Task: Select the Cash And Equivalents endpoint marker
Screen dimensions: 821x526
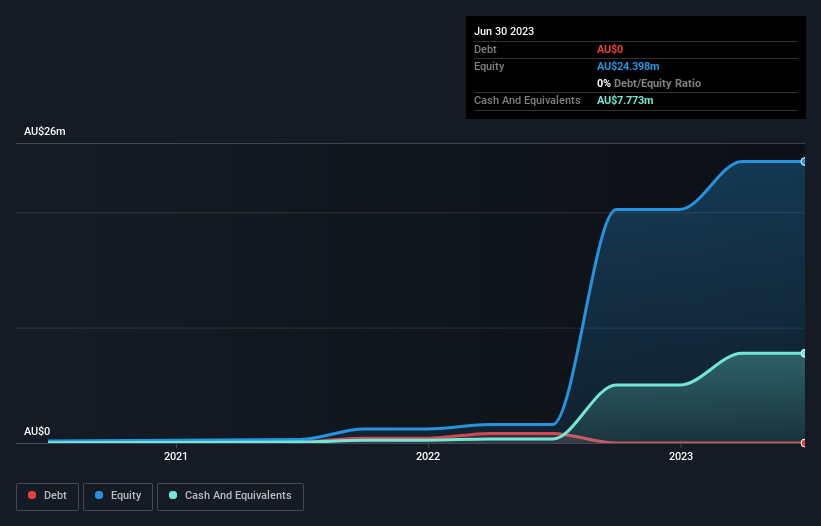Action: click(x=803, y=353)
